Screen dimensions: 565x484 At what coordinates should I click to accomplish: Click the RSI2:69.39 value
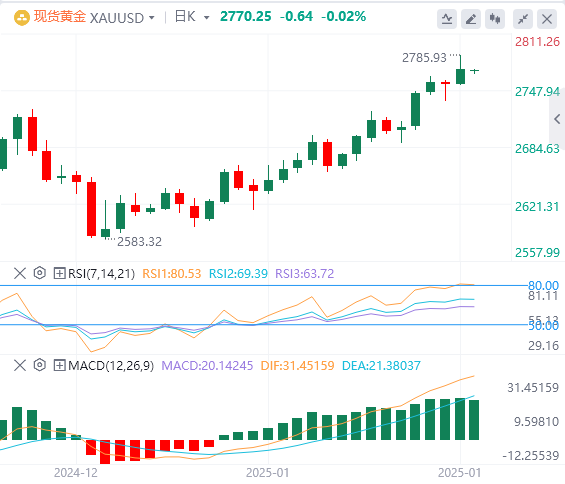pyautogui.click(x=238, y=274)
